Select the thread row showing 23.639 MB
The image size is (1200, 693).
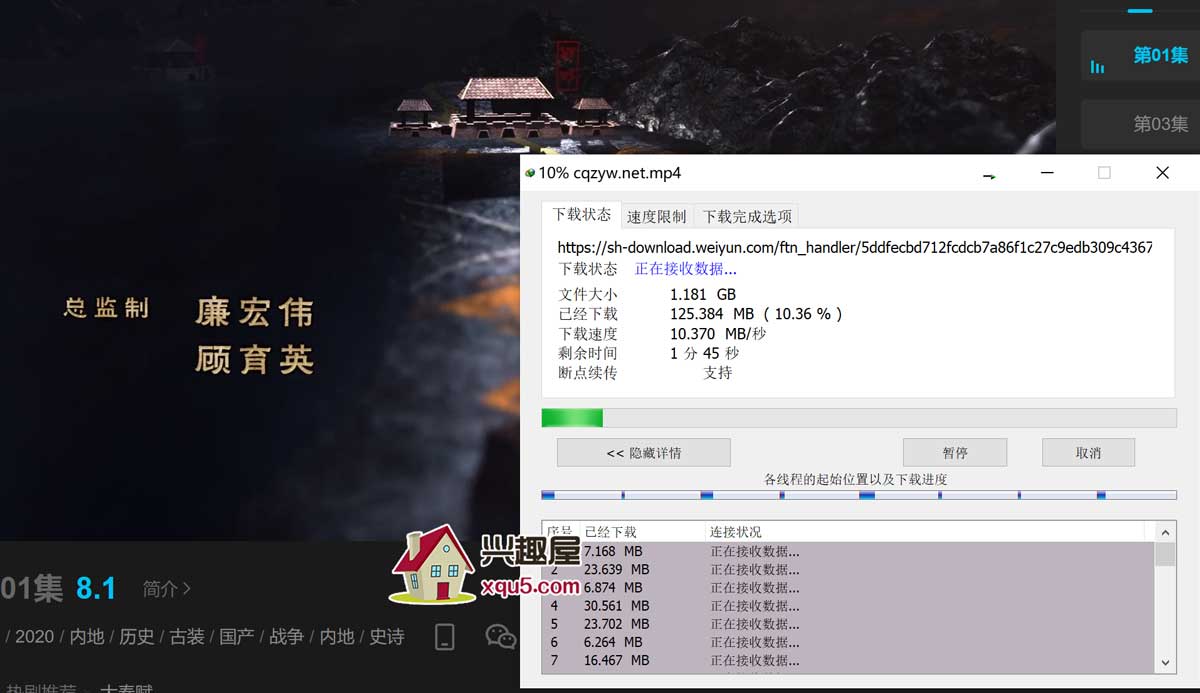(x=848, y=569)
